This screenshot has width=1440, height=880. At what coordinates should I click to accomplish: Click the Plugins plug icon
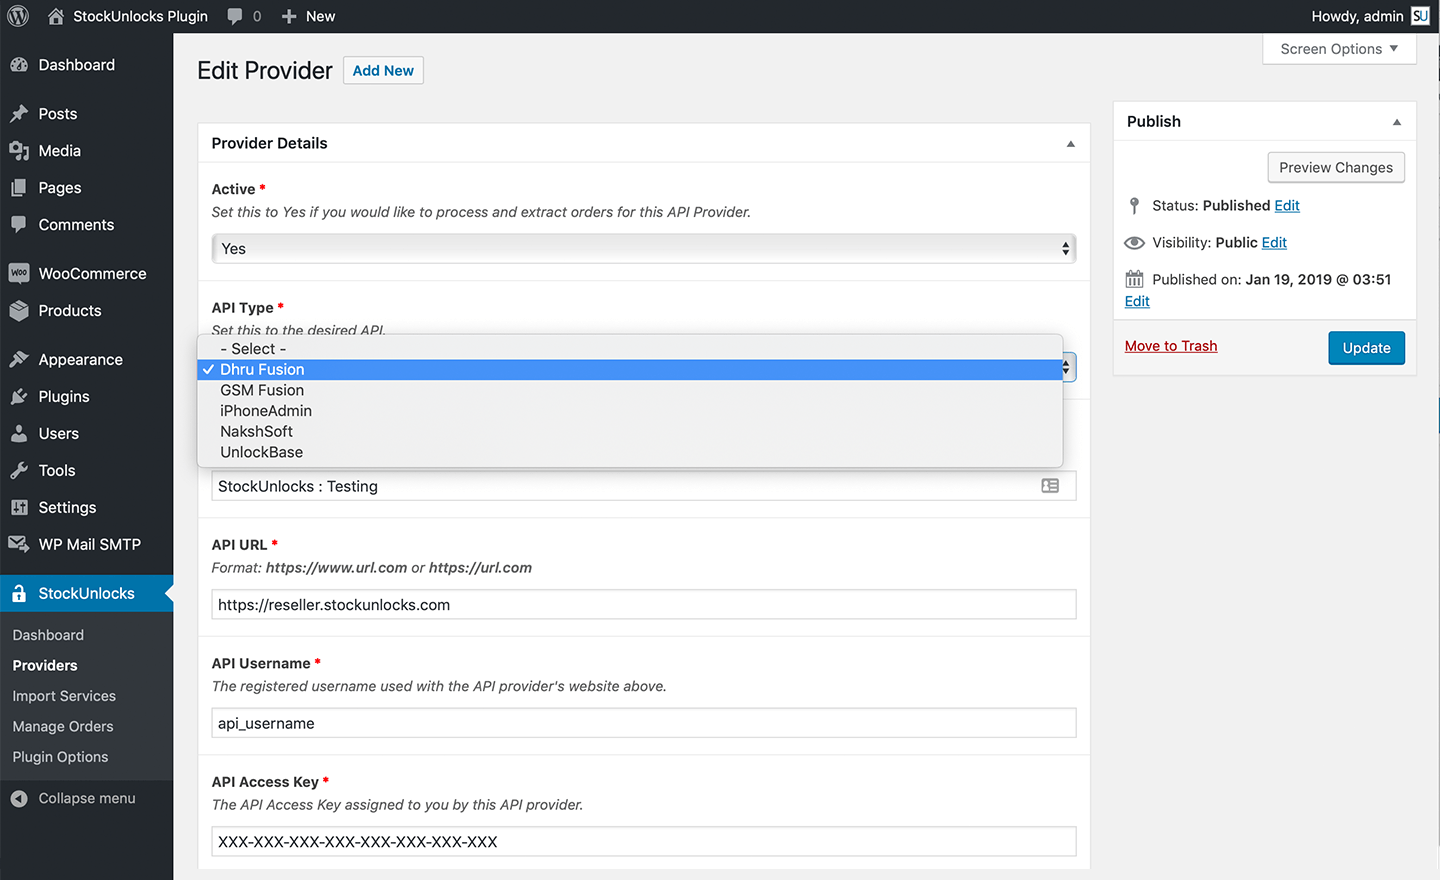[x=18, y=396]
